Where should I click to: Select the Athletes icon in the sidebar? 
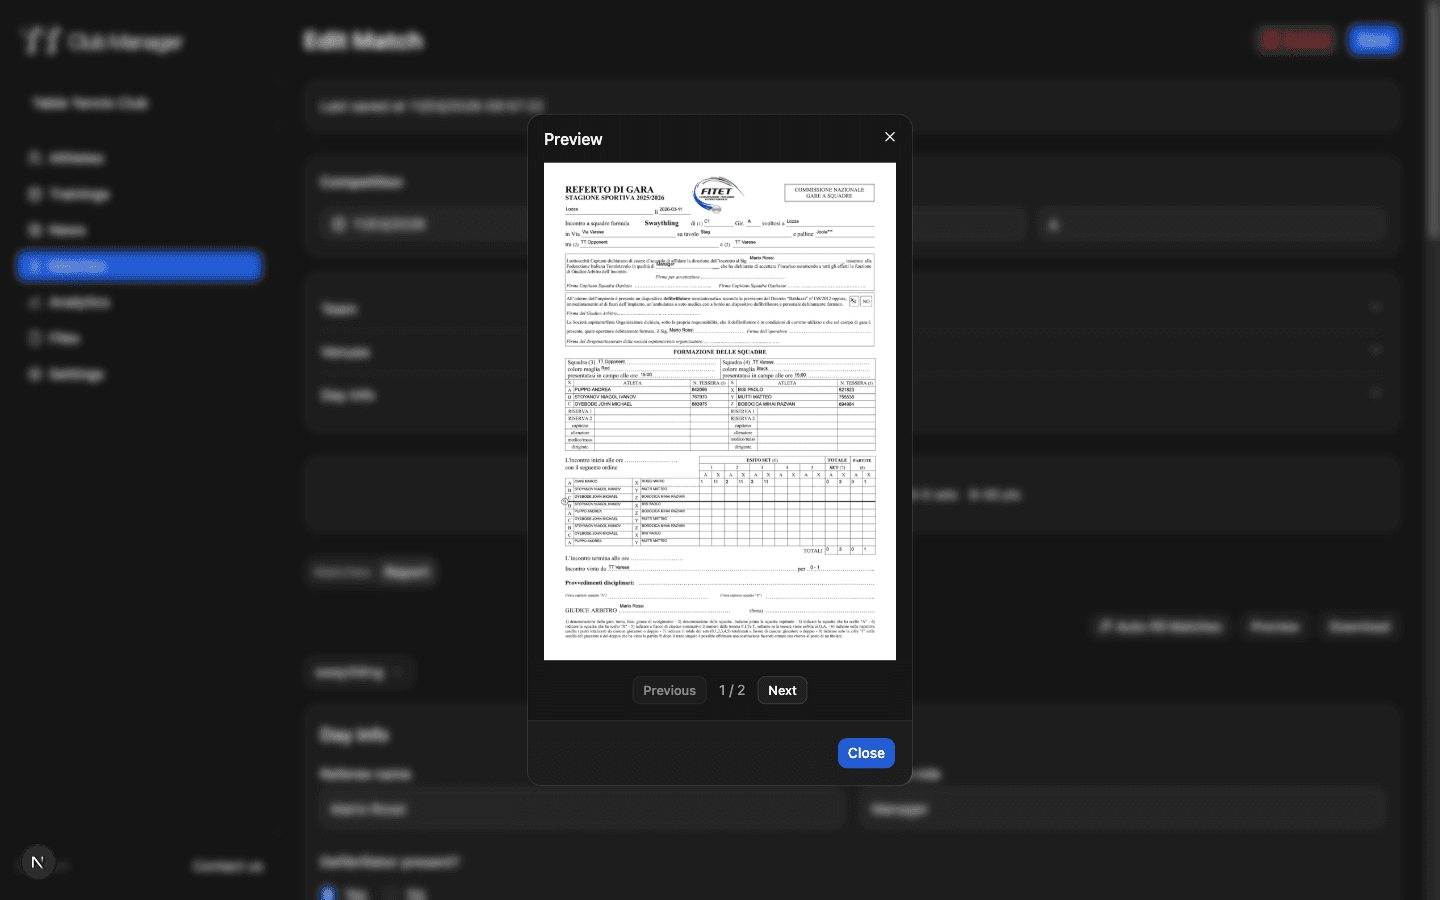[x=34, y=158]
